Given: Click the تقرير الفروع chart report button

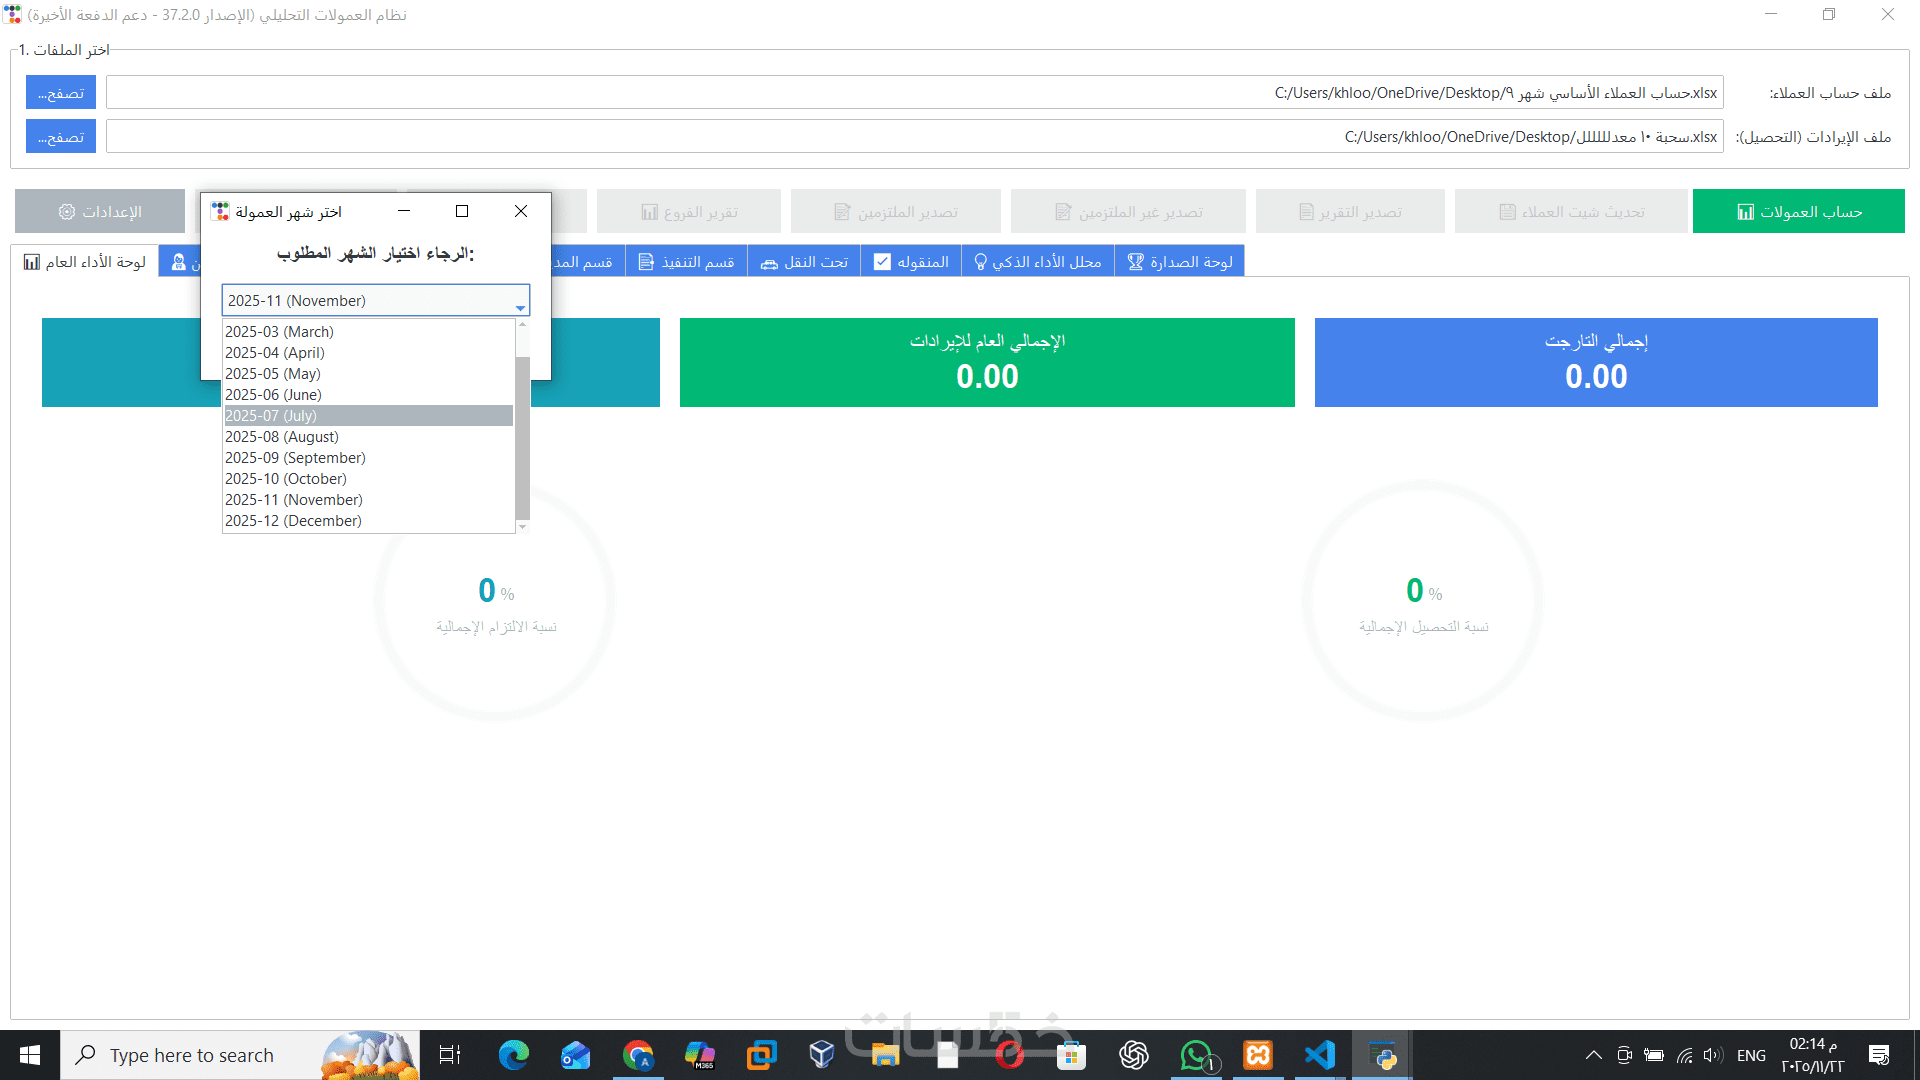Looking at the screenshot, I should (x=689, y=212).
